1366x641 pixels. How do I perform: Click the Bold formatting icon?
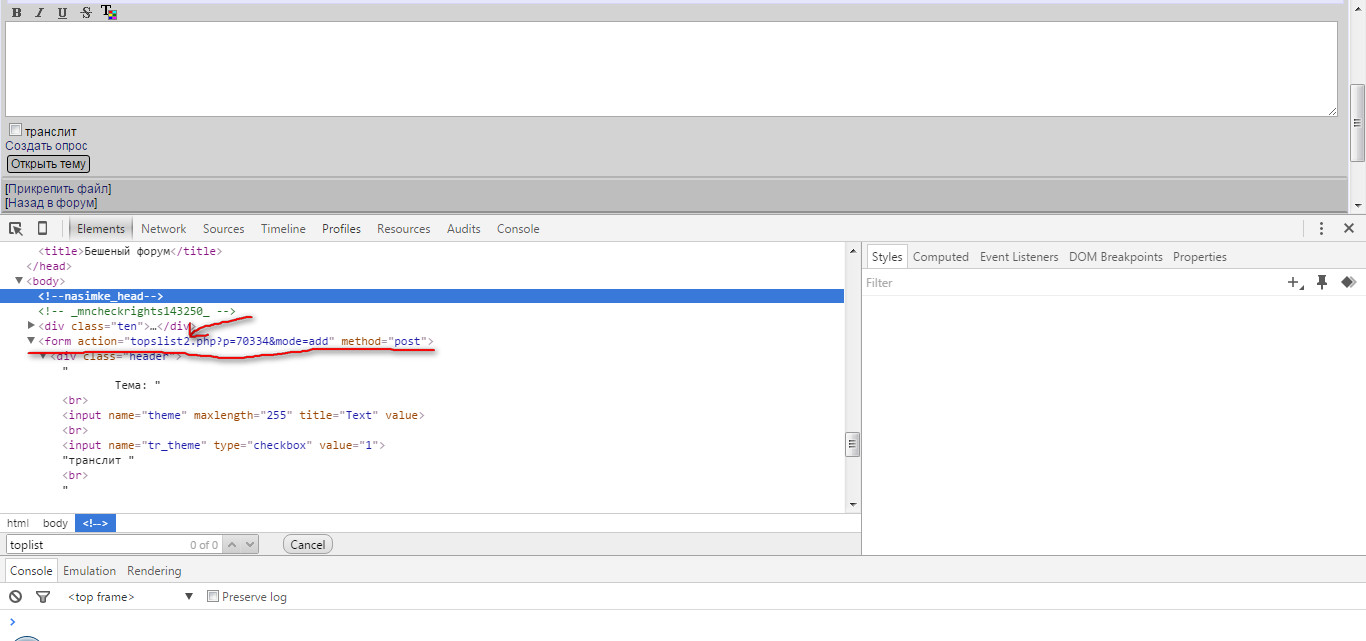(16, 13)
